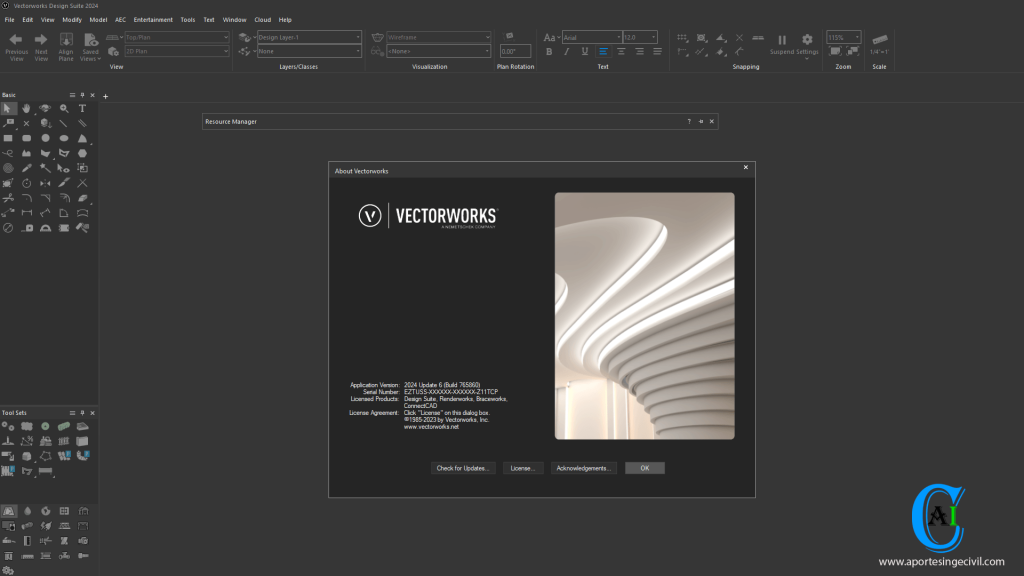Open the Entertainment menu
Viewport: 1024px width, 576px height.
pyautogui.click(x=153, y=20)
